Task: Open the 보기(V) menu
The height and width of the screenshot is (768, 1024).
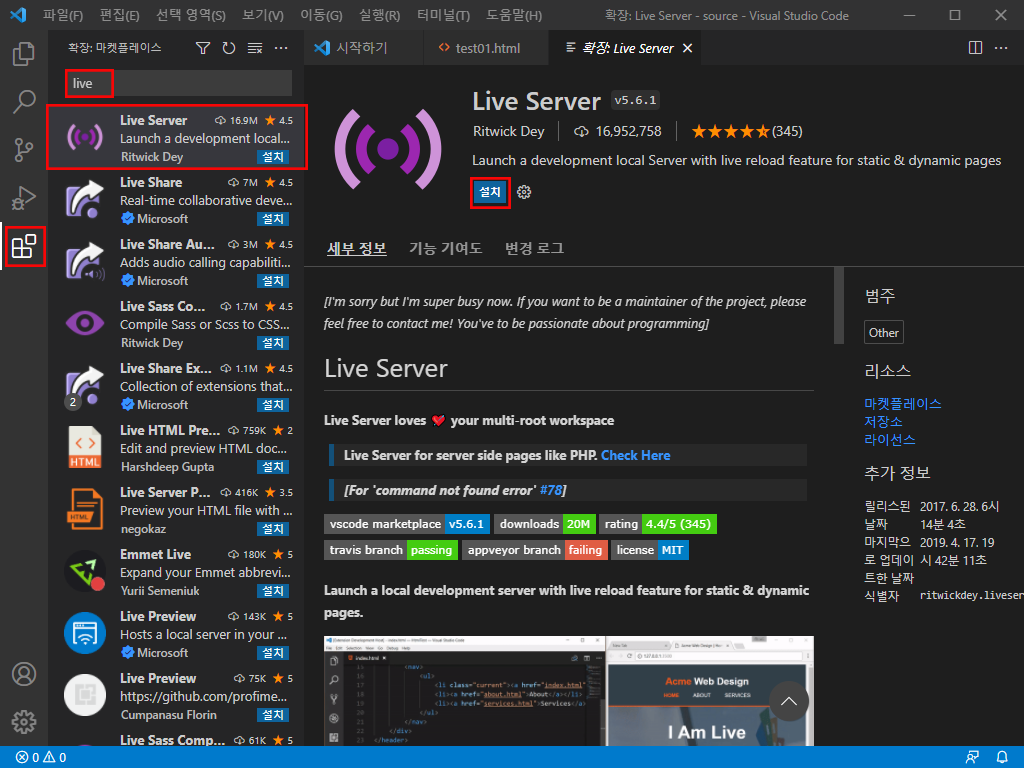Action: tap(263, 15)
